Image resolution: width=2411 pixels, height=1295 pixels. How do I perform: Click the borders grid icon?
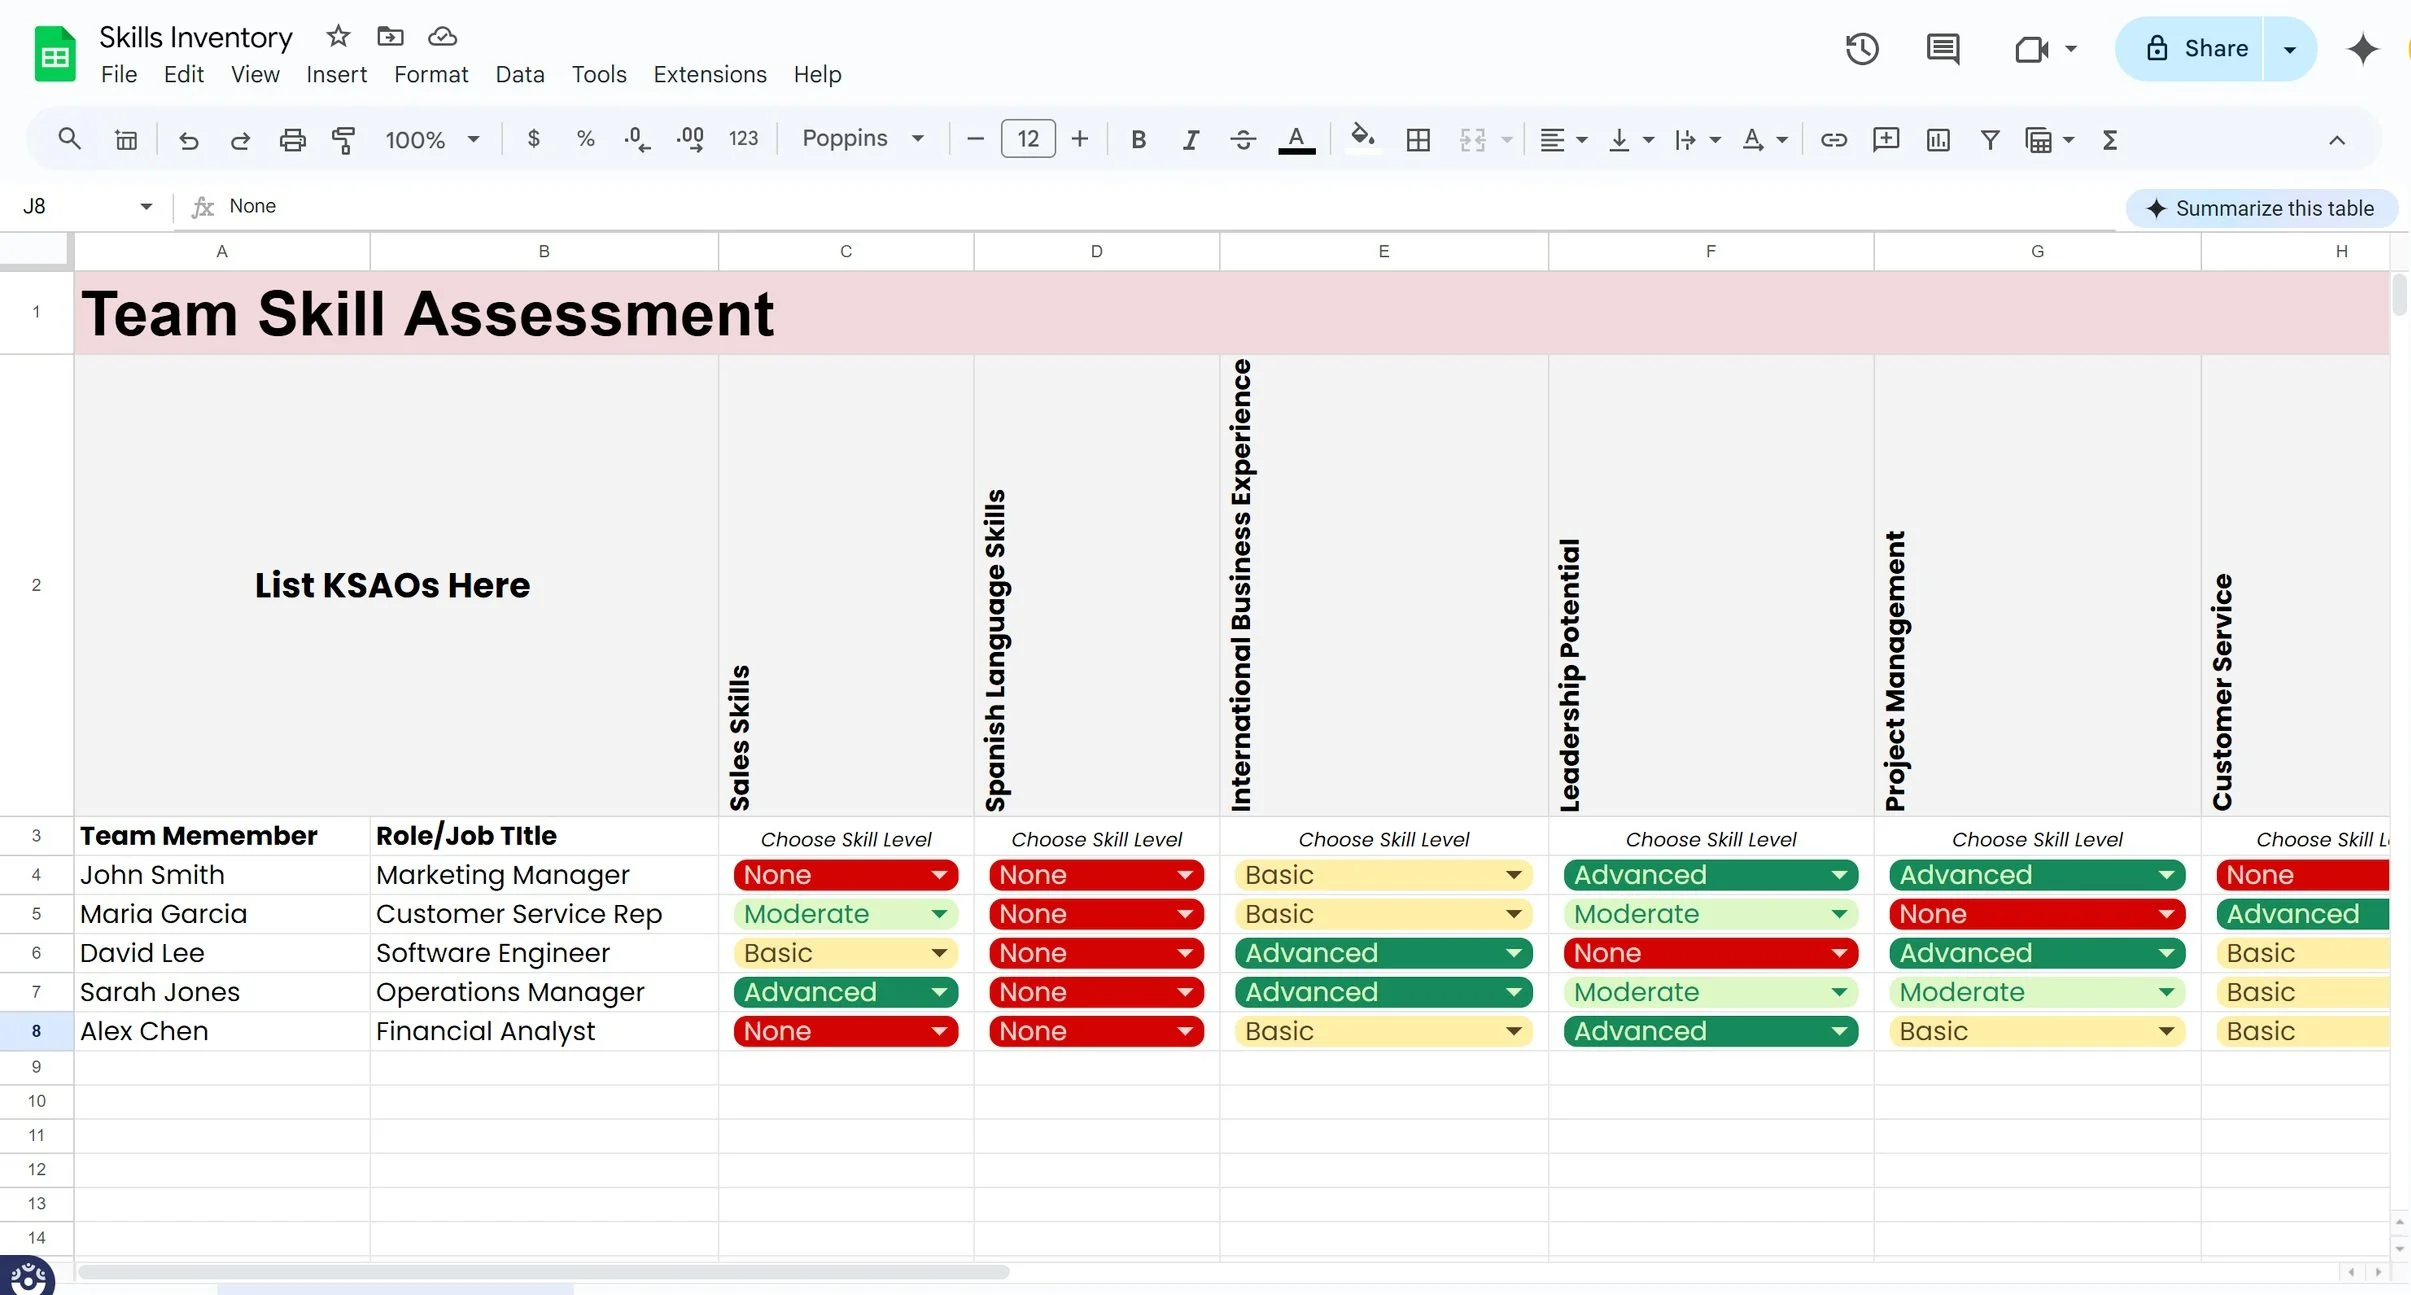(1418, 139)
